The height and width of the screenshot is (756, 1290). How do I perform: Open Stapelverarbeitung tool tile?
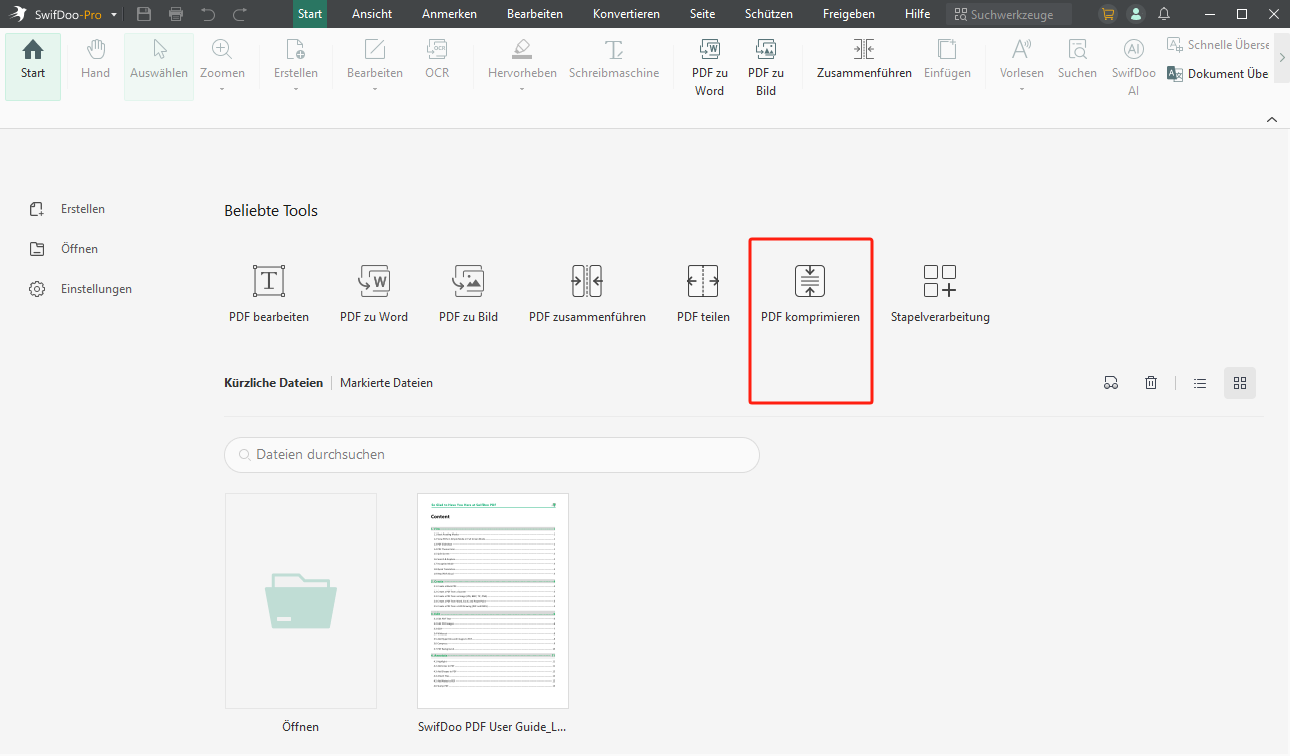click(x=940, y=293)
